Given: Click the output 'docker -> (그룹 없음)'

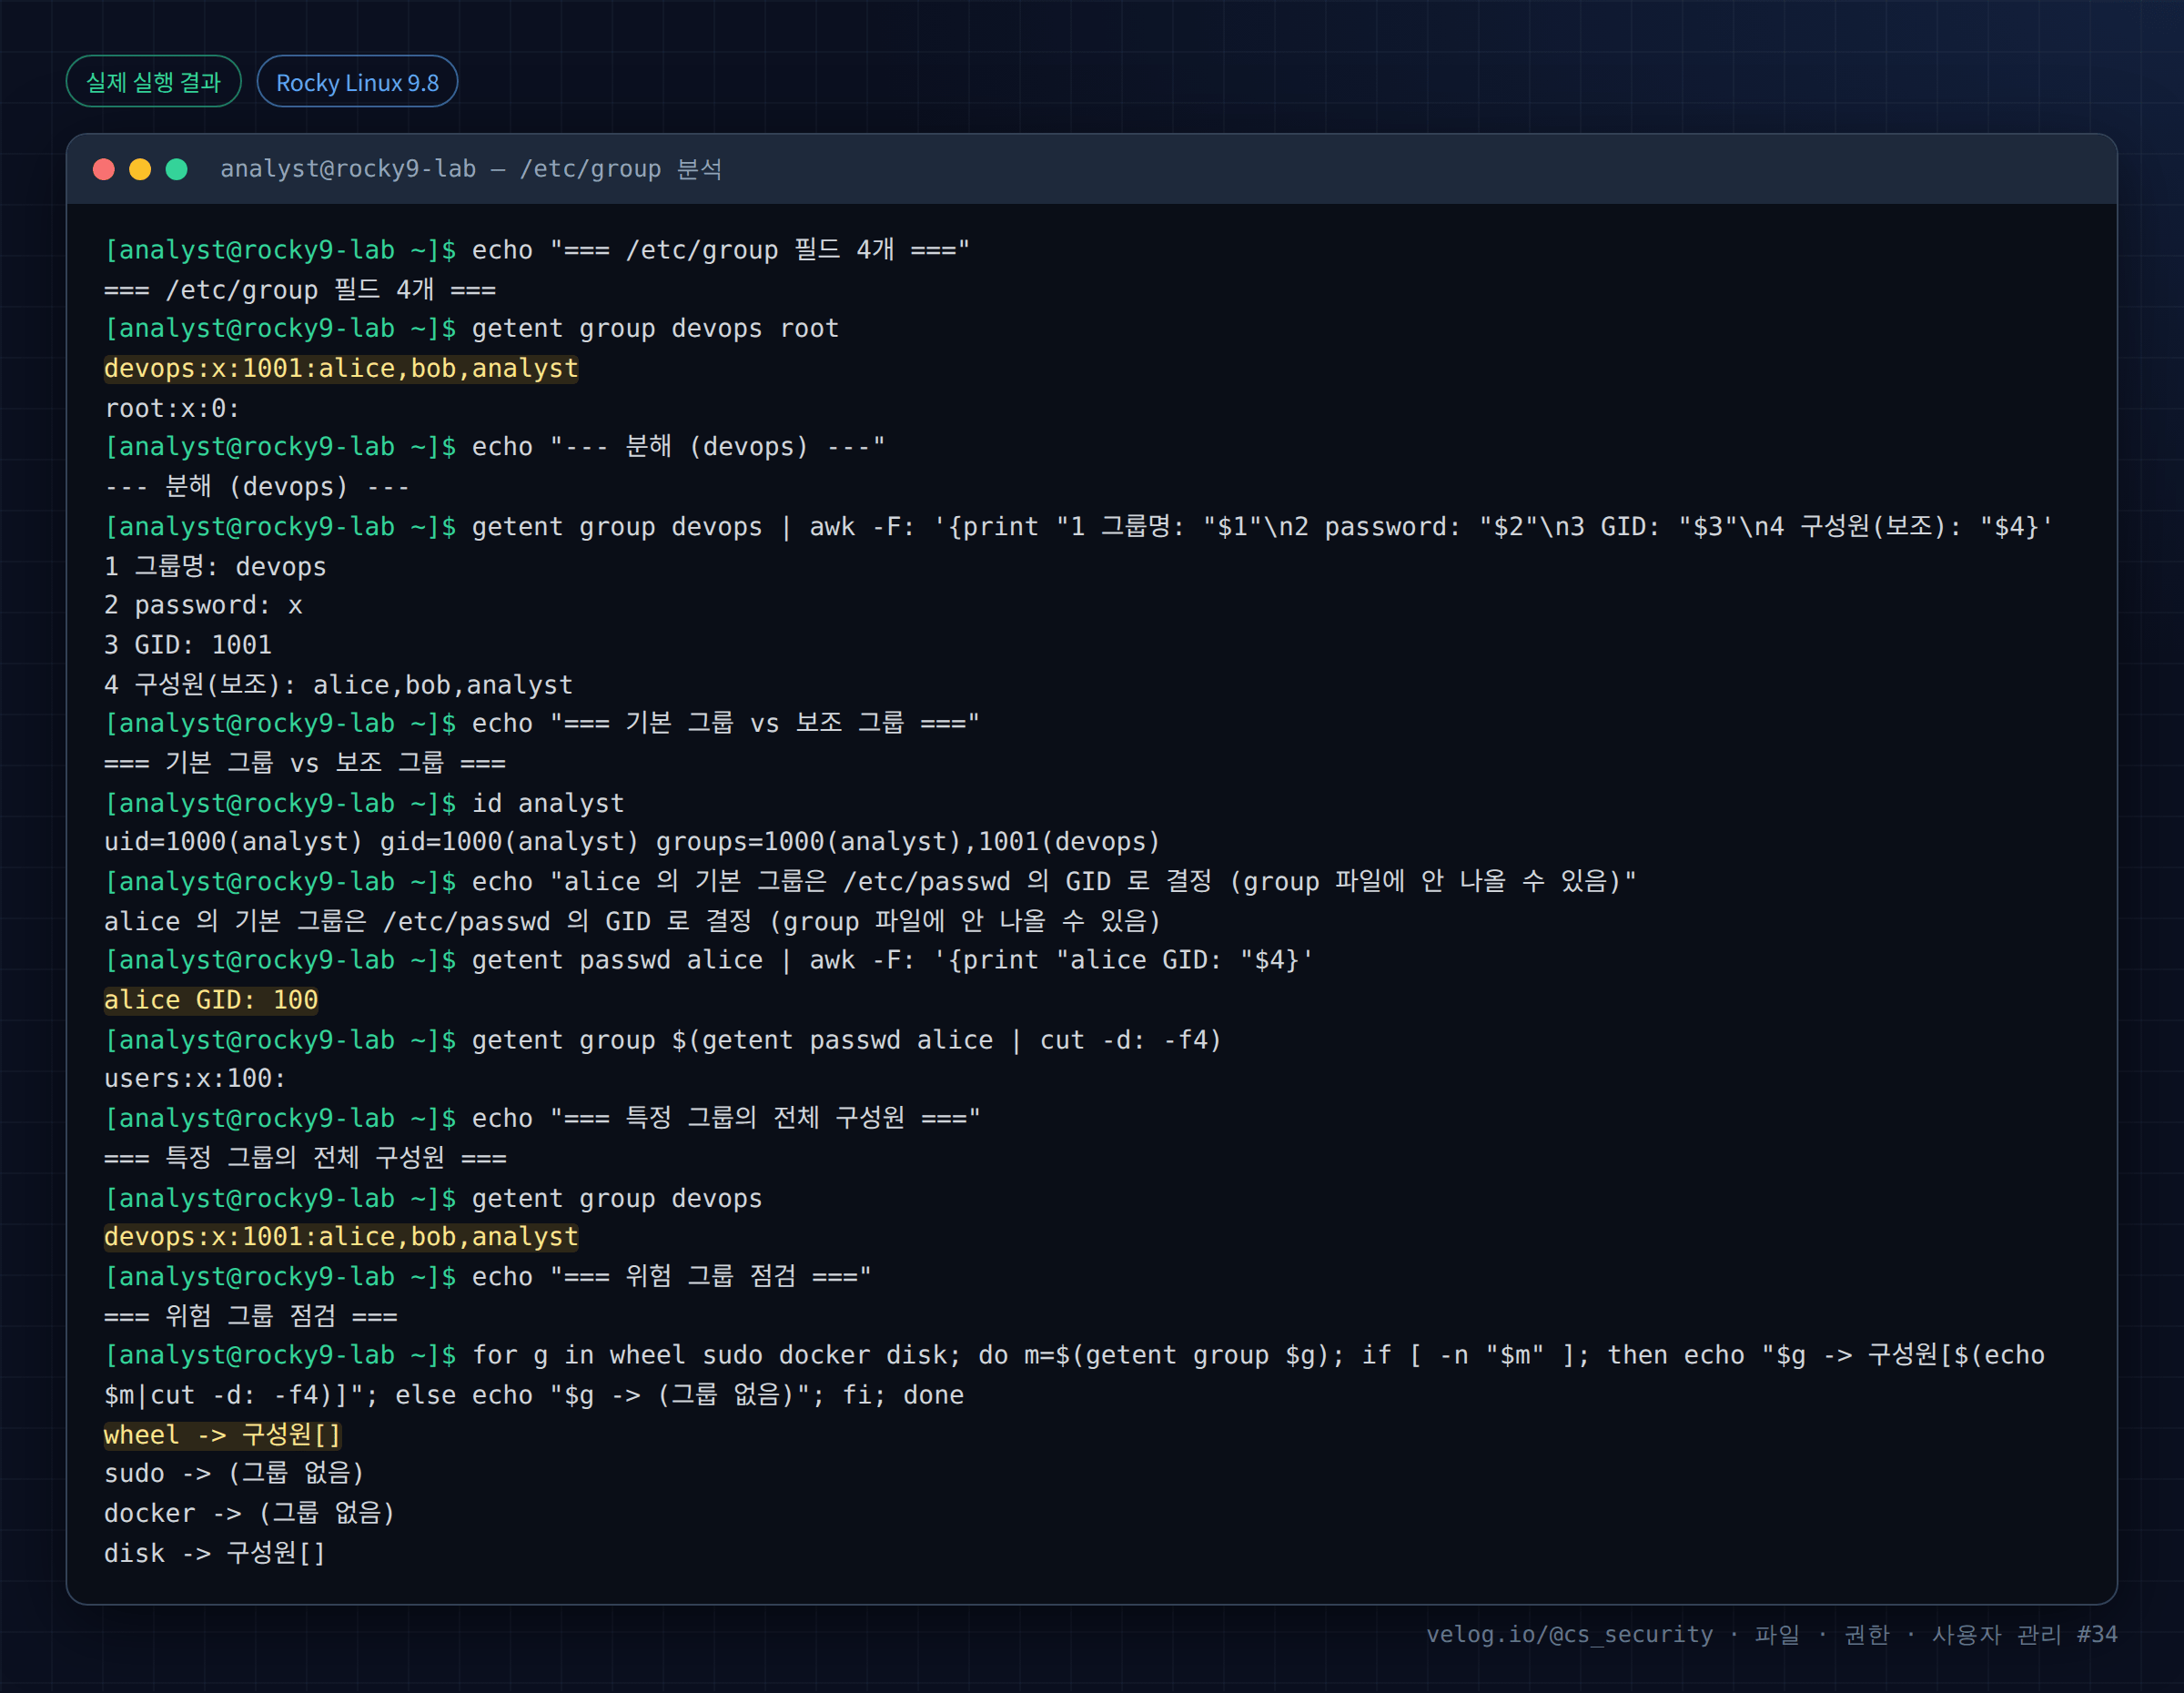Looking at the screenshot, I should 250,1514.
